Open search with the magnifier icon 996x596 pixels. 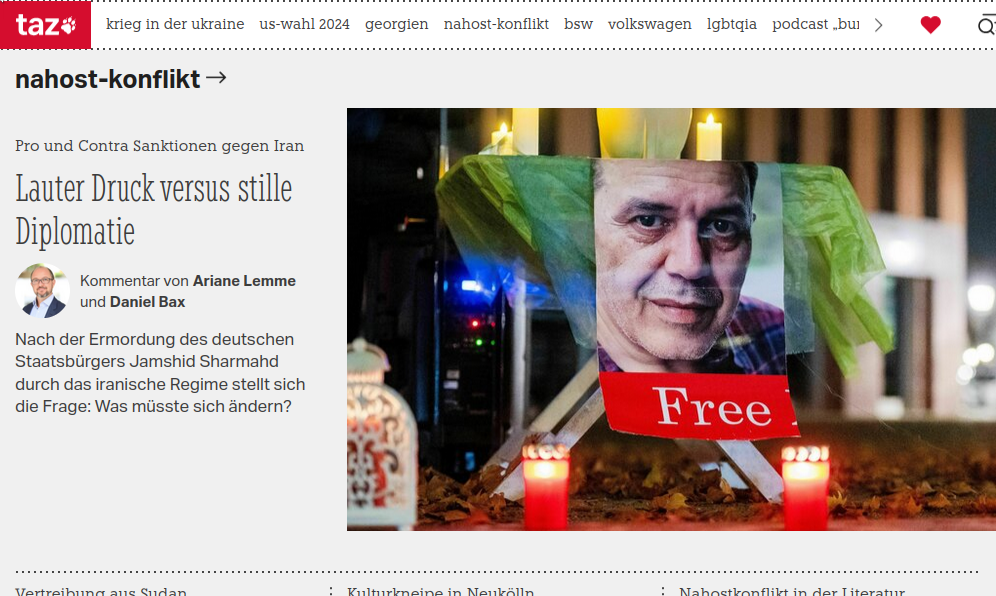click(986, 25)
